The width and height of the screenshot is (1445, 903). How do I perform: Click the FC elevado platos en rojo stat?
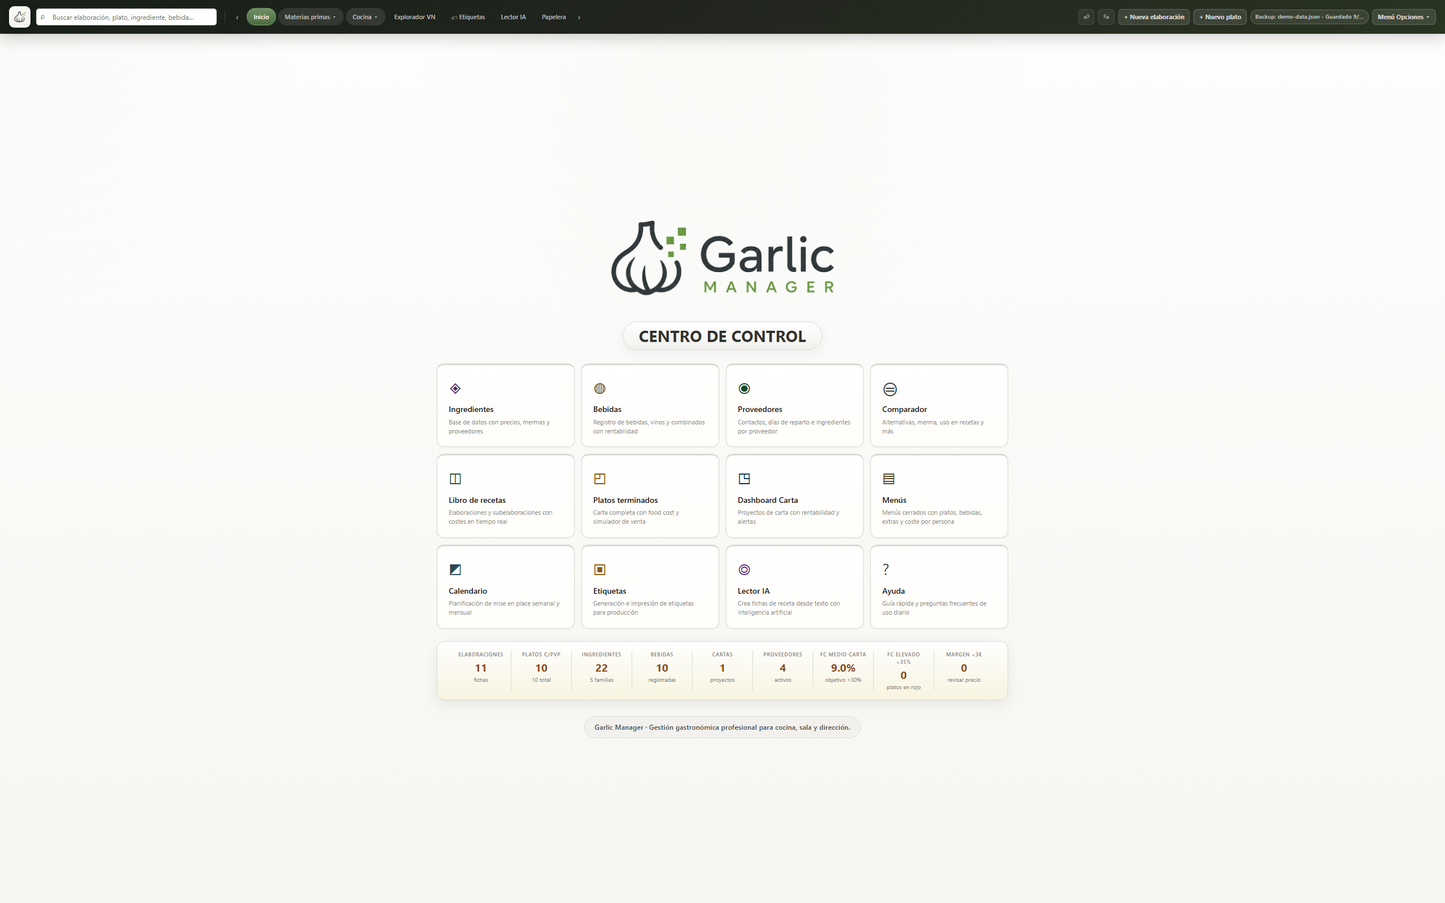pyautogui.click(x=904, y=671)
